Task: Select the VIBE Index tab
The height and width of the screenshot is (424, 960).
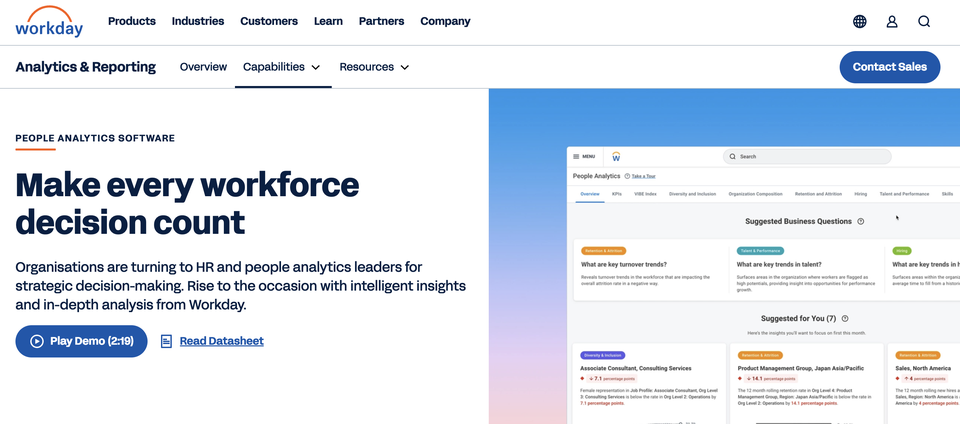Action: (x=645, y=194)
